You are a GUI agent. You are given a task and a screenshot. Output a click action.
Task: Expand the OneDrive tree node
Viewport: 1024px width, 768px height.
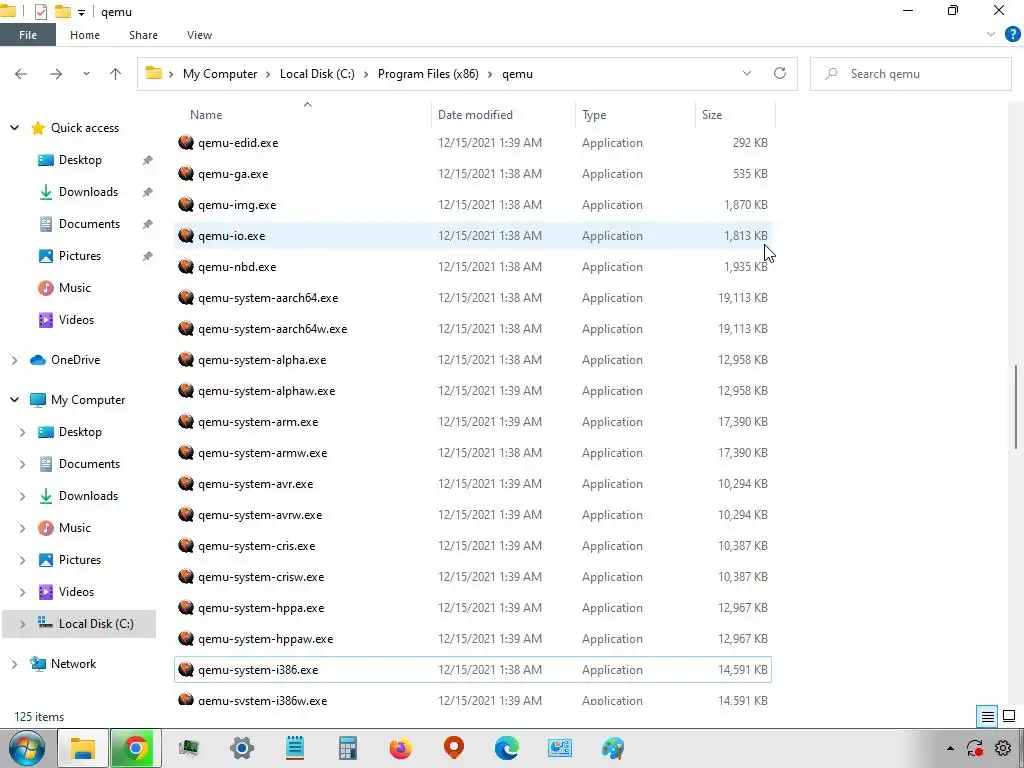(x=14, y=360)
